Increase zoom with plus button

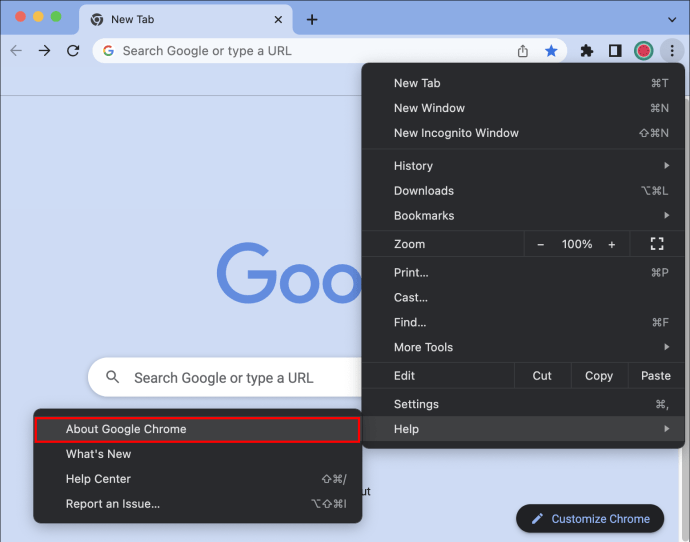click(612, 244)
